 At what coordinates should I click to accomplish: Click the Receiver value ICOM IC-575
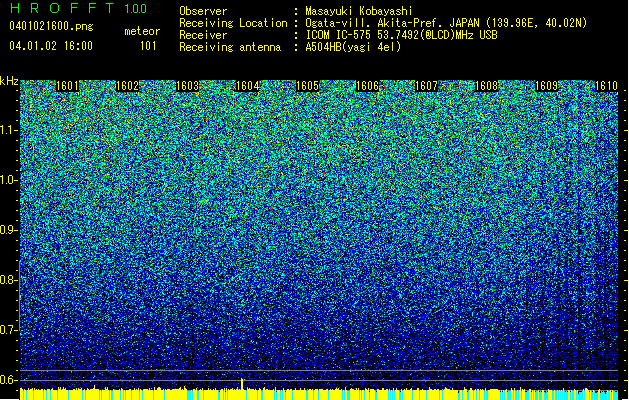click(x=339, y=35)
